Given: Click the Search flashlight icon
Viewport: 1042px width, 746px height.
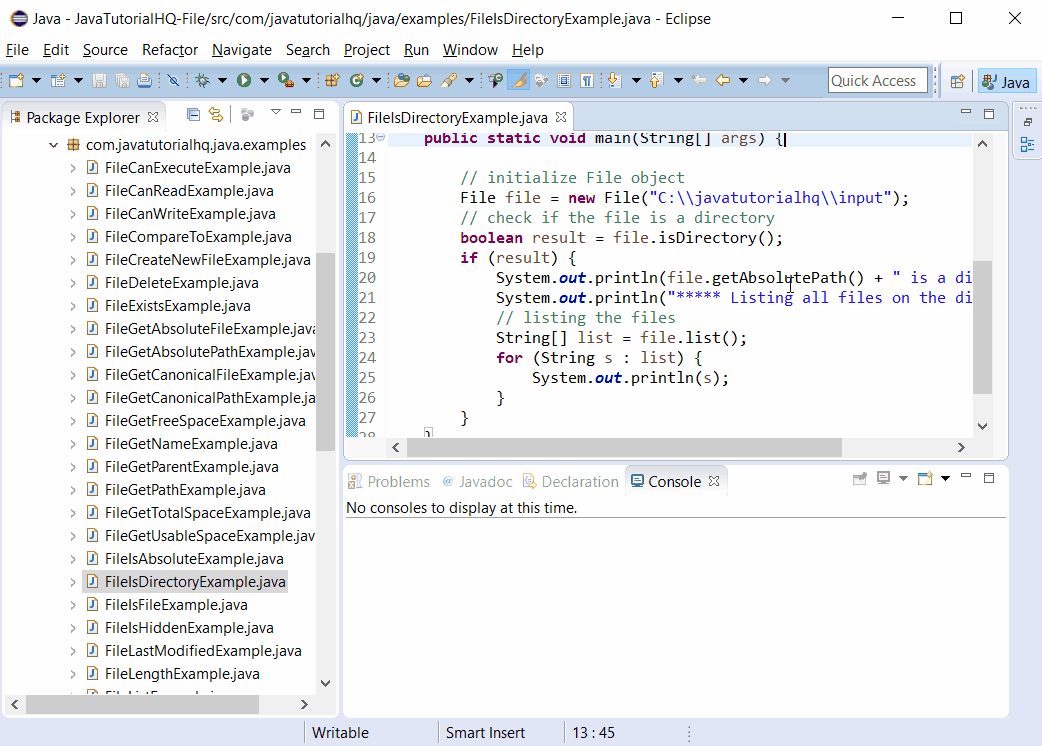Looking at the screenshot, I should pos(449,80).
